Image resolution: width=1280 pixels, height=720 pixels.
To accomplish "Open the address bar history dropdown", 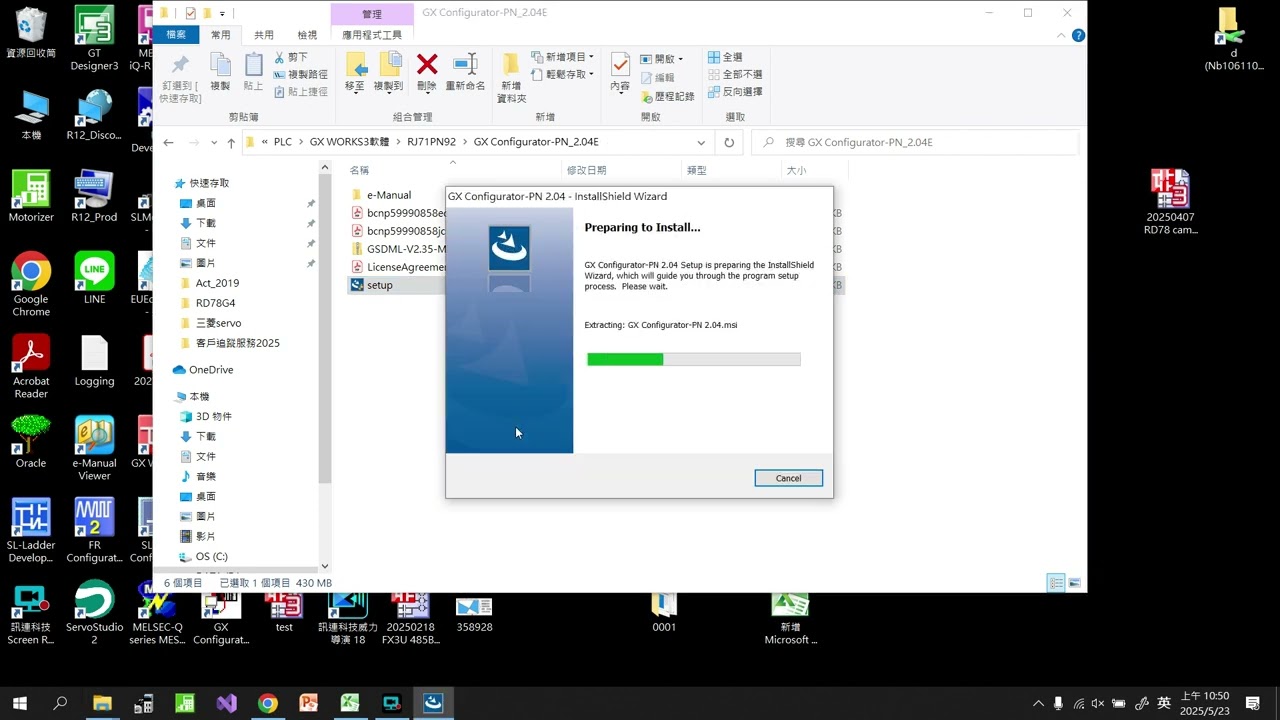I will [701, 143].
